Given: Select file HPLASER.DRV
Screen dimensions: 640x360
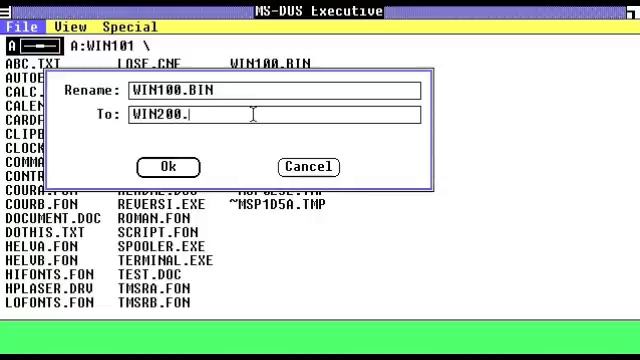Looking at the screenshot, I should pyautogui.click(x=49, y=289).
